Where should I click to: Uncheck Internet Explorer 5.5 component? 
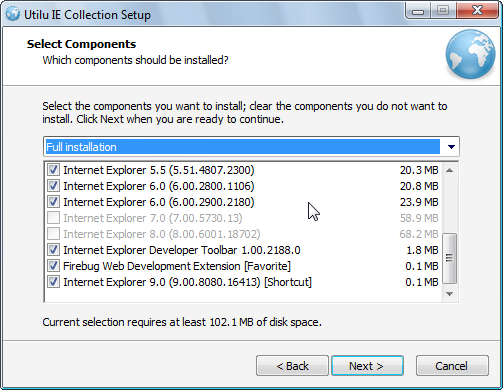pyautogui.click(x=53, y=170)
